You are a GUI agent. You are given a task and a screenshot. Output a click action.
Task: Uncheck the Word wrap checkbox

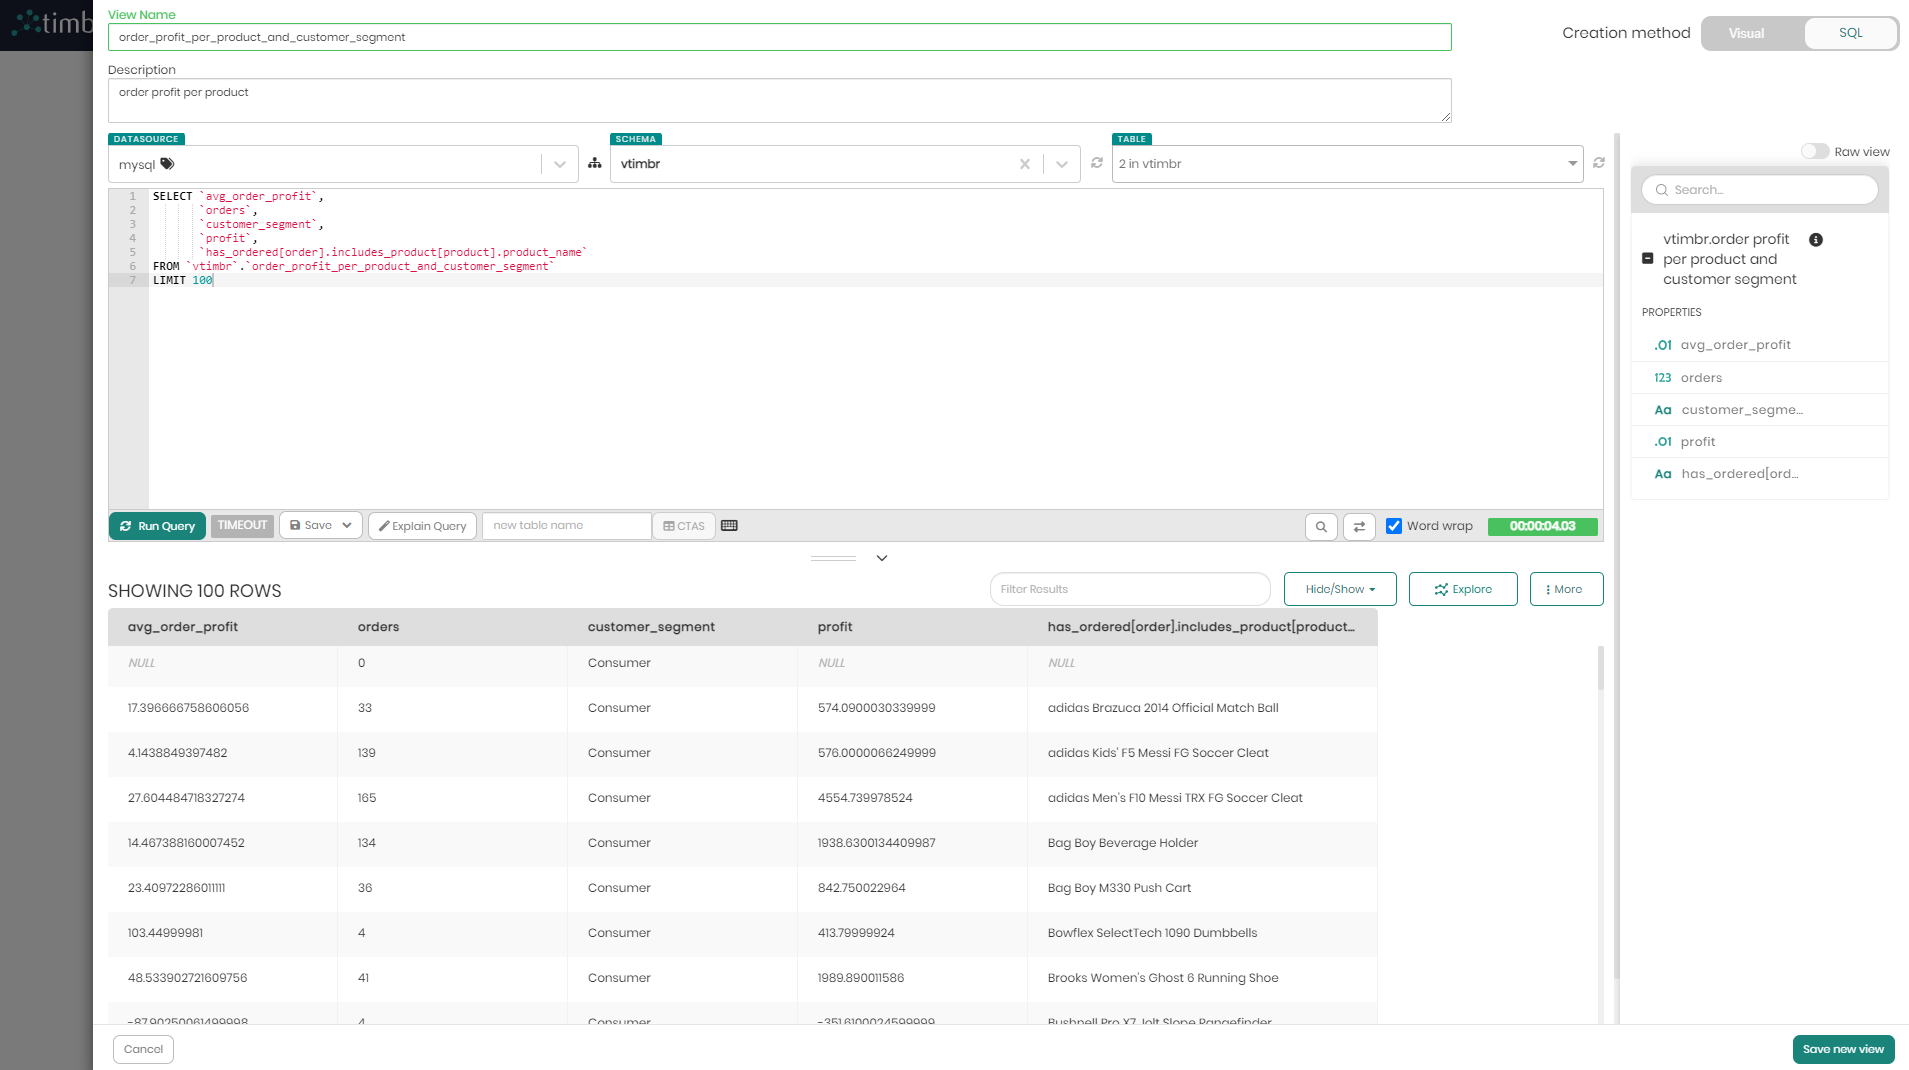coord(1394,526)
